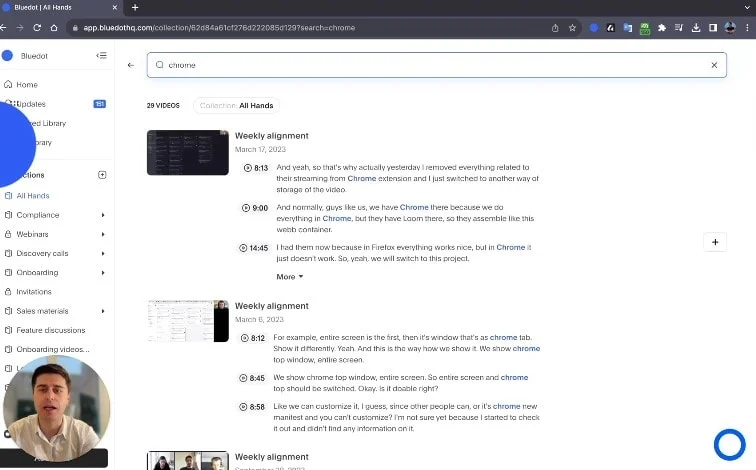The height and width of the screenshot is (470, 756).
Task: Click the 151 updates badge
Action: click(99, 104)
